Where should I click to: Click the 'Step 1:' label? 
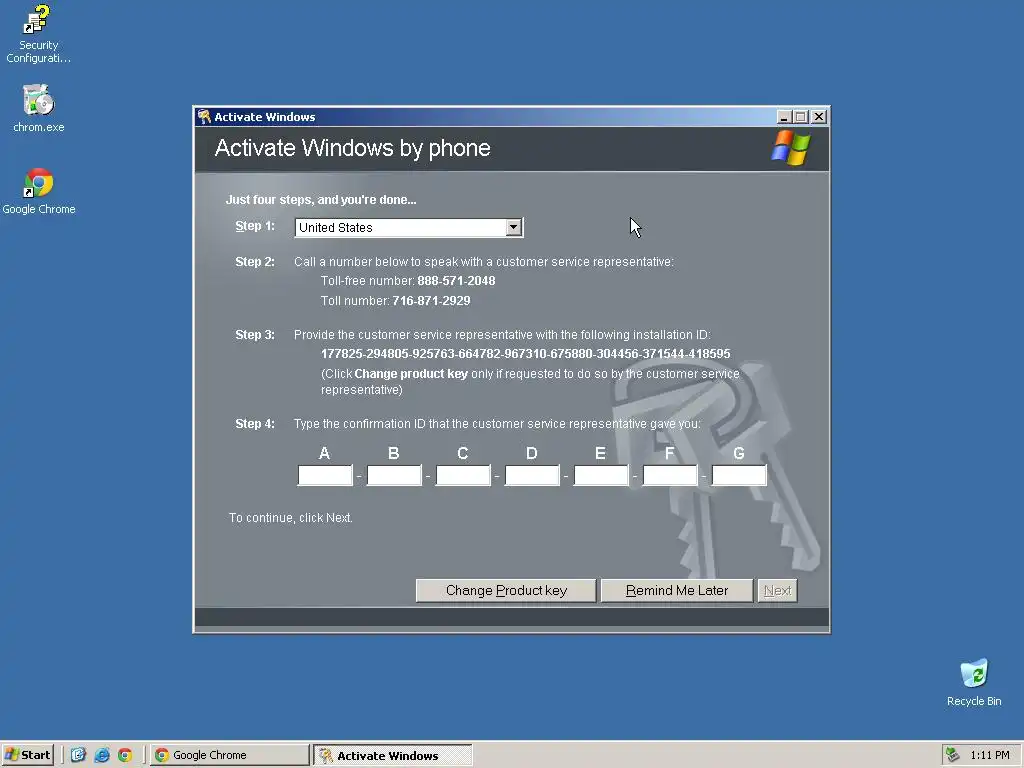[255, 226]
